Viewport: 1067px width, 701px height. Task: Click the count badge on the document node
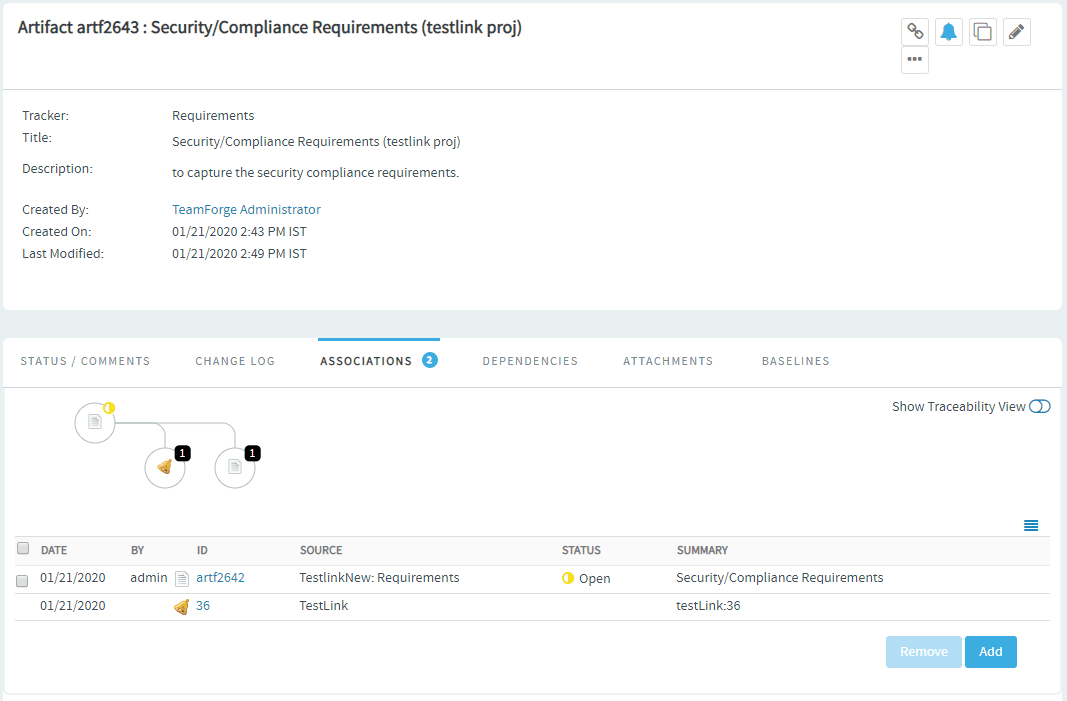click(x=252, y=453)
